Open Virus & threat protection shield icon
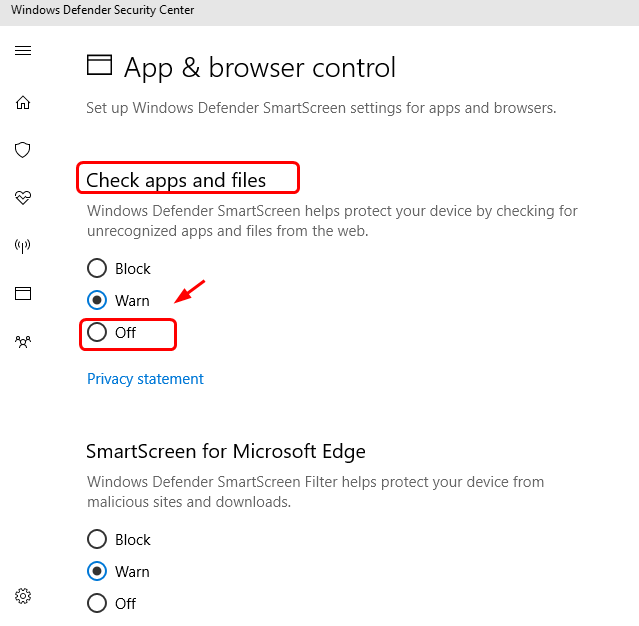 pyautogui.click(x=23, y=150)
